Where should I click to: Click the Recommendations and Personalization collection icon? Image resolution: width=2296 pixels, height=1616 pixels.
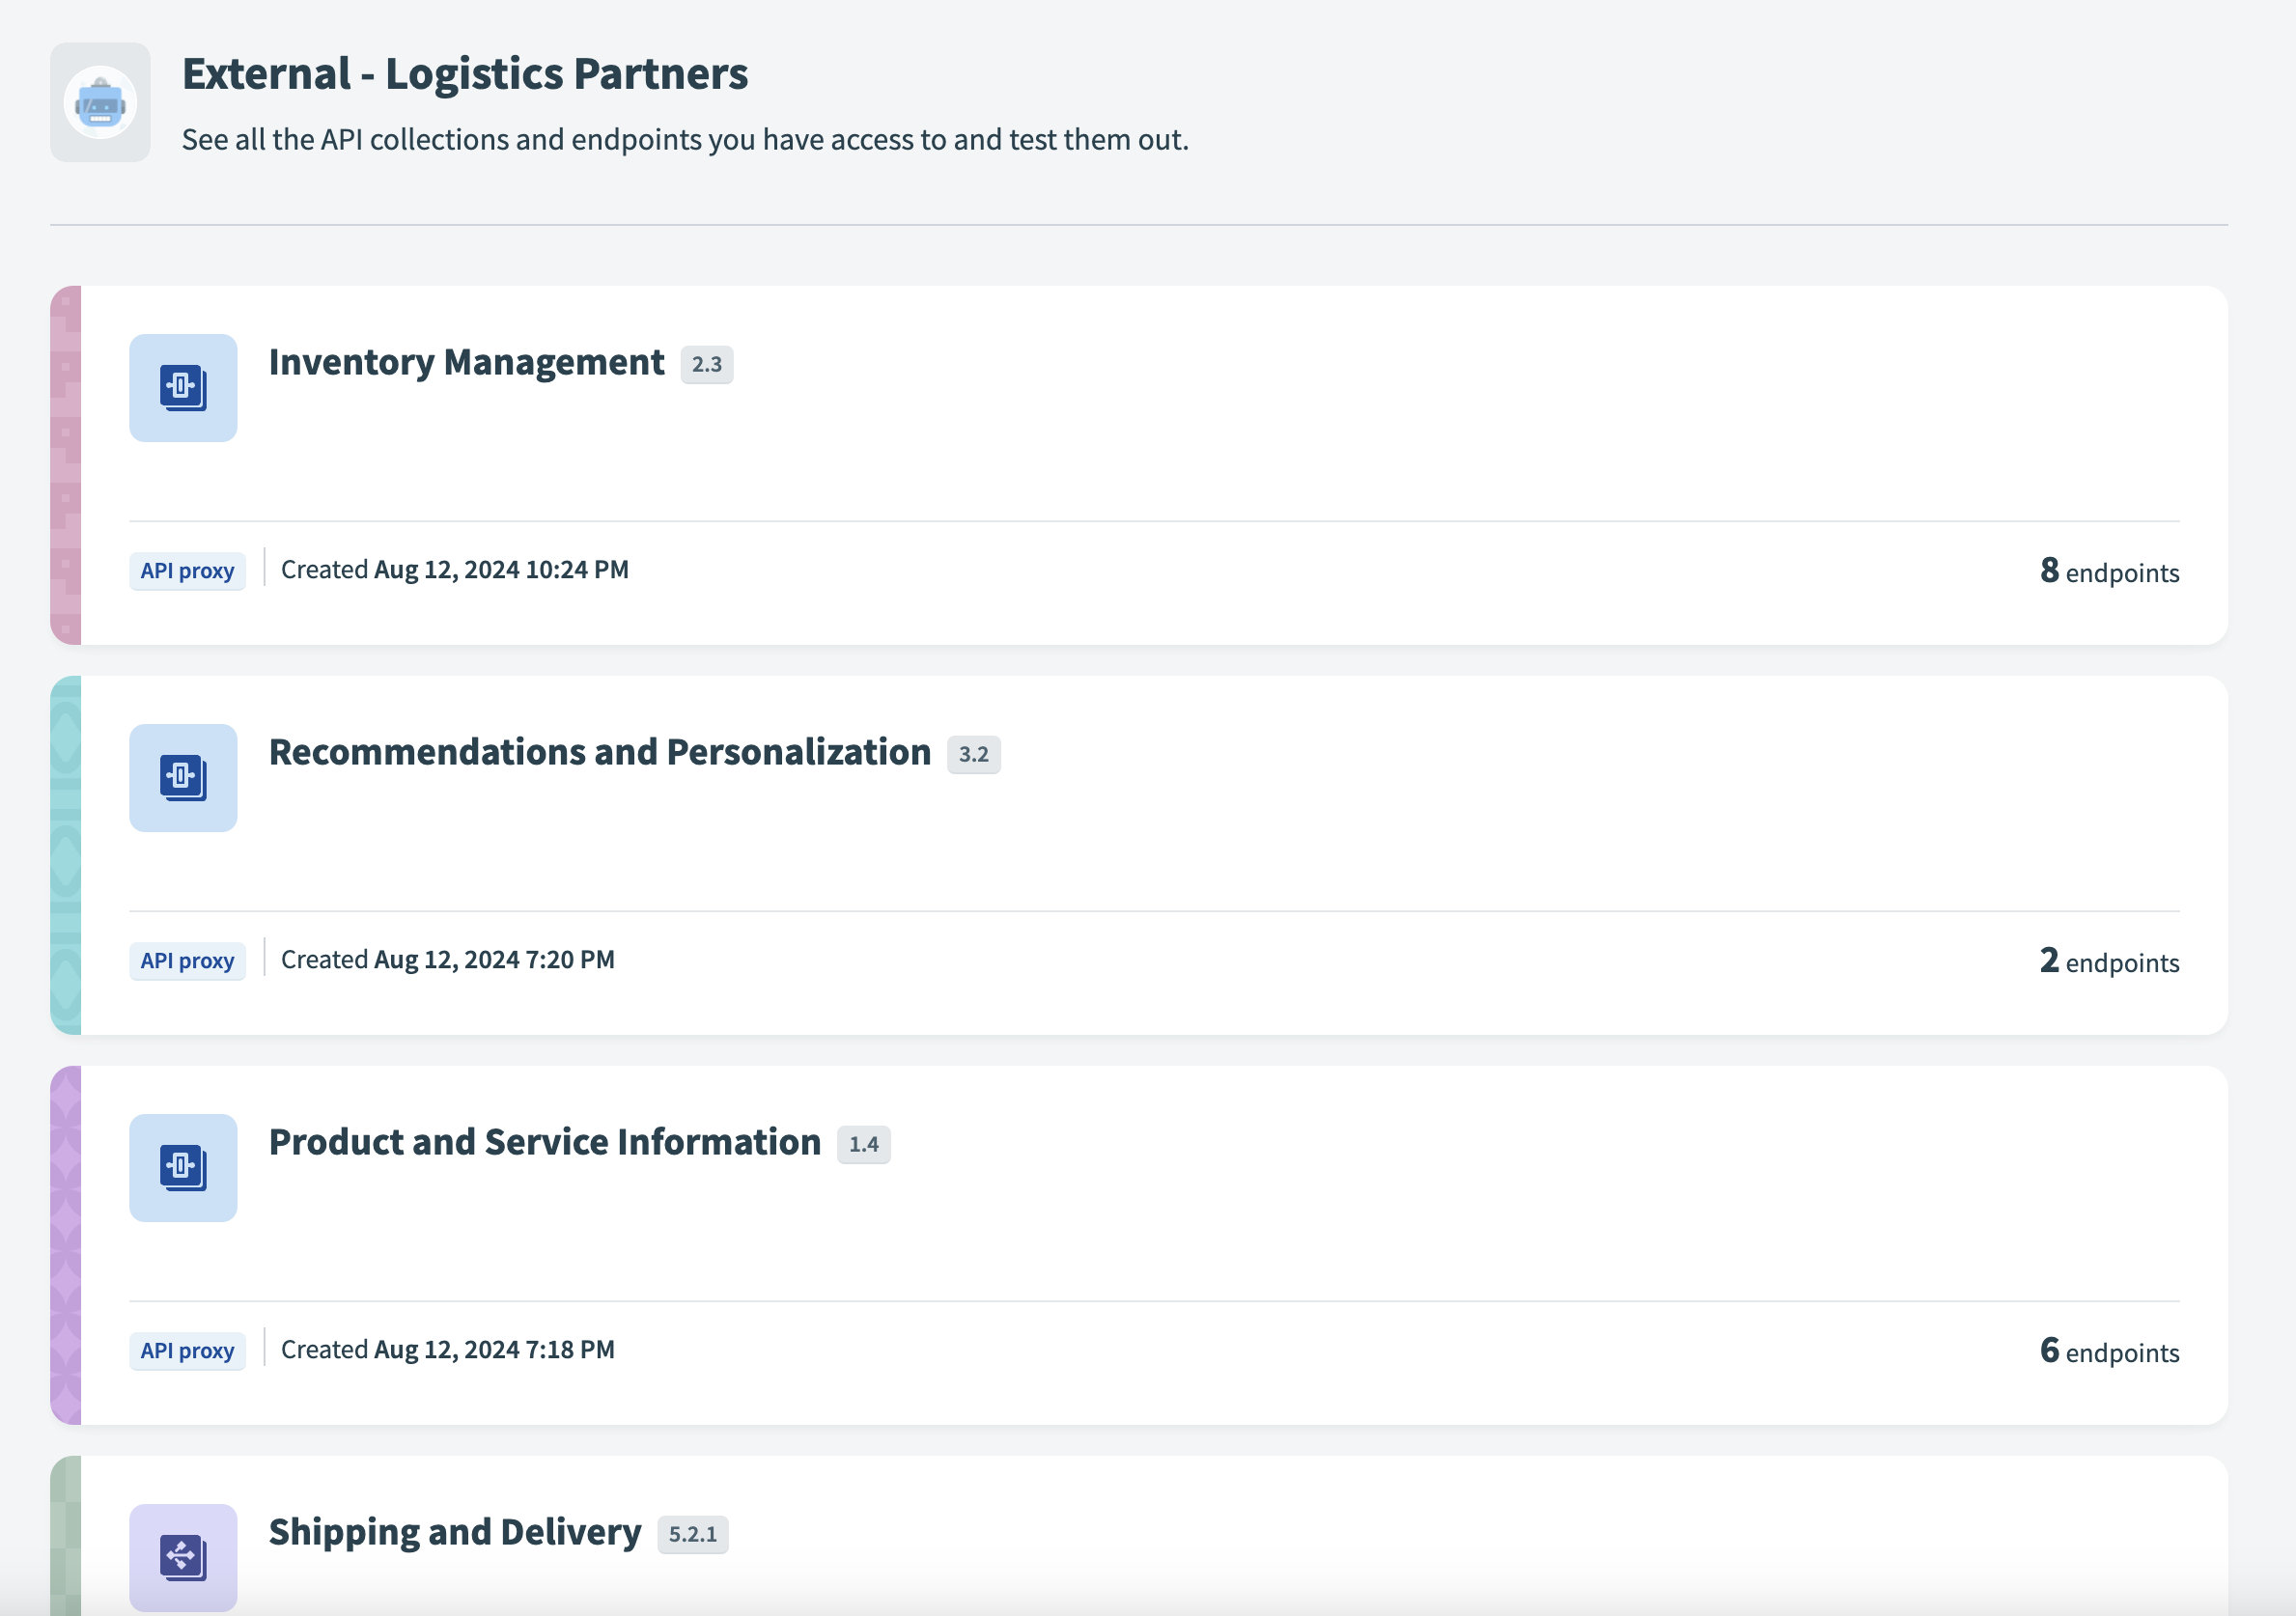tap(183, 778)
